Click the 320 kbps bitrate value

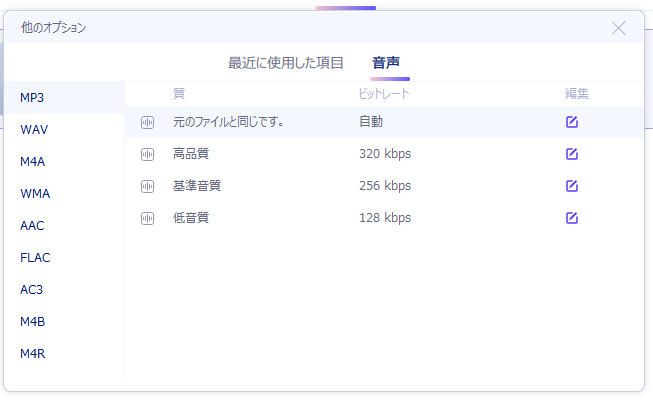(385, 154)
